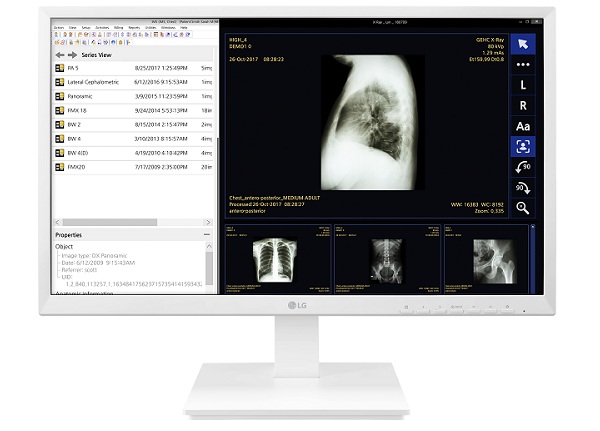Click the series icon beside FMX20

coord(60,167)
